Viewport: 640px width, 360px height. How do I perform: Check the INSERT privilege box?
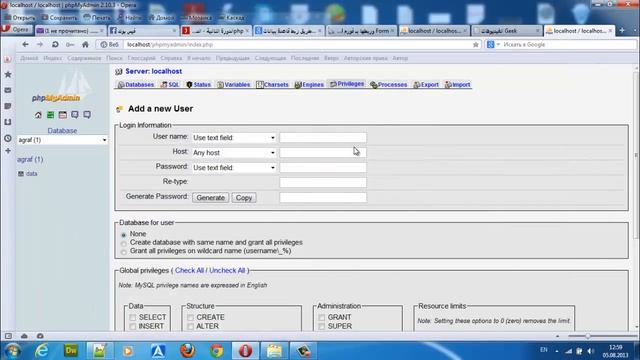[133, 327]
